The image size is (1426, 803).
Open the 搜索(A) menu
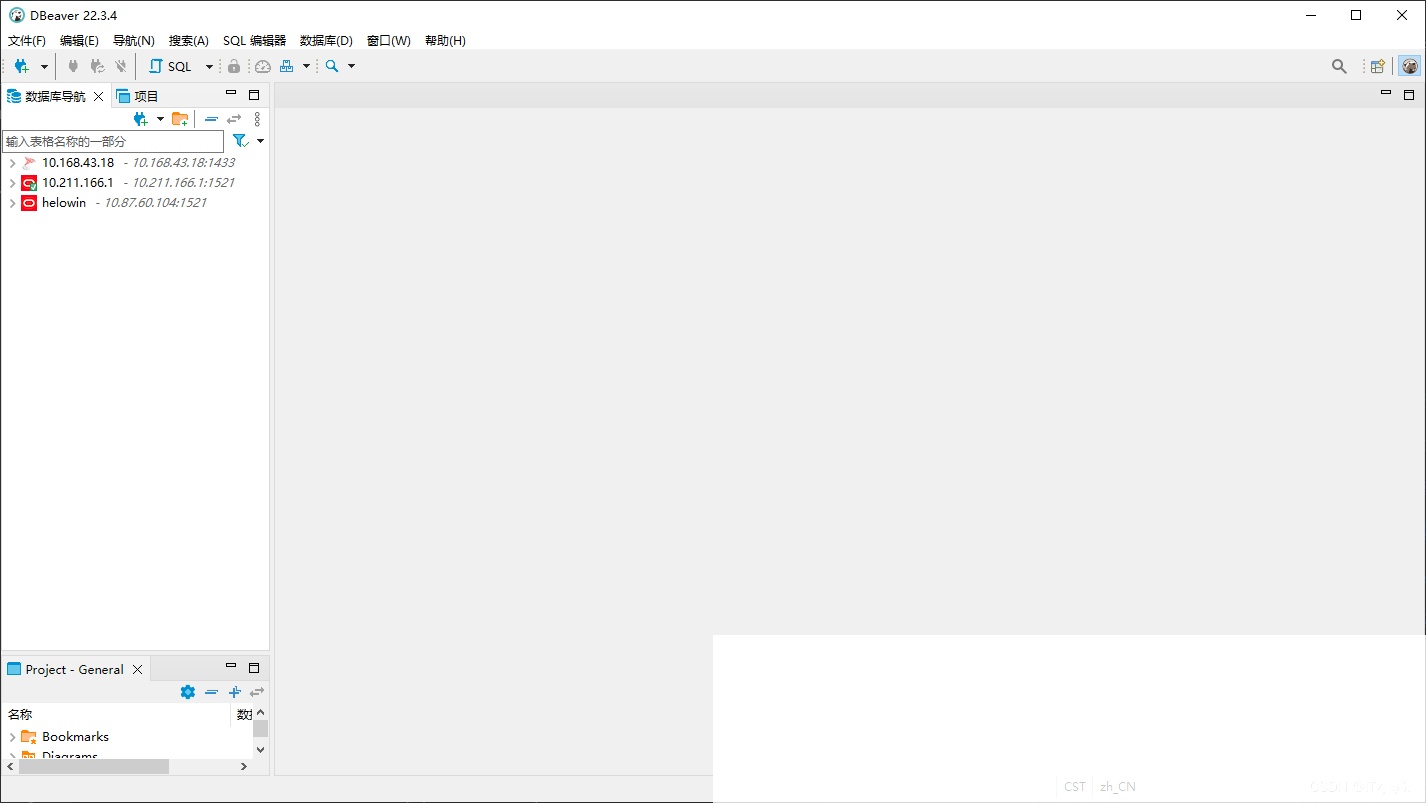point(189,41)
